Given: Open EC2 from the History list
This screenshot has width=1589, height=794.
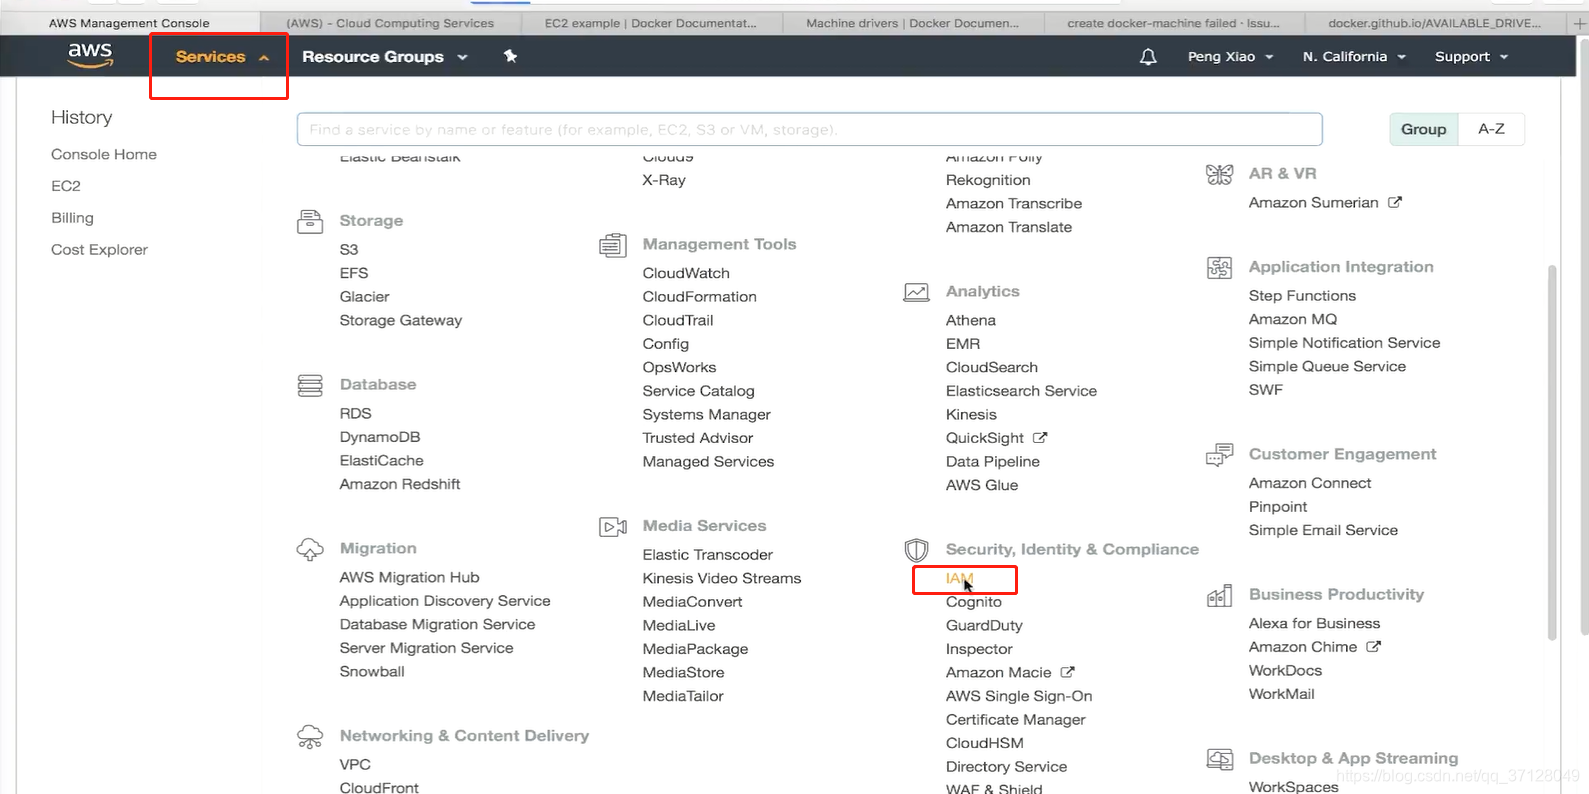Looking at the screenshot, I should [66, 186].
